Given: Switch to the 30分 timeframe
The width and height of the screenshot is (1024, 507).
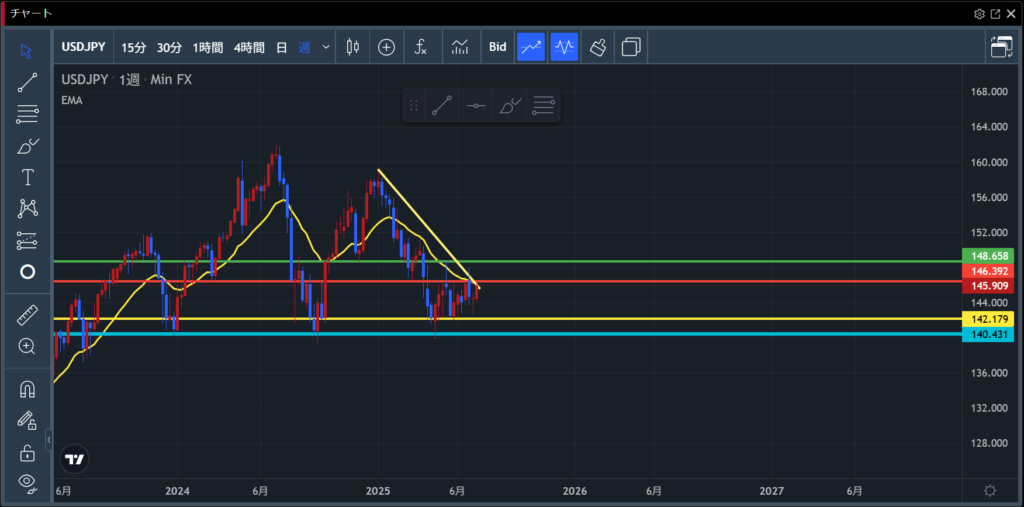Looking at the screenshot, I should click(x=169, y=47).
